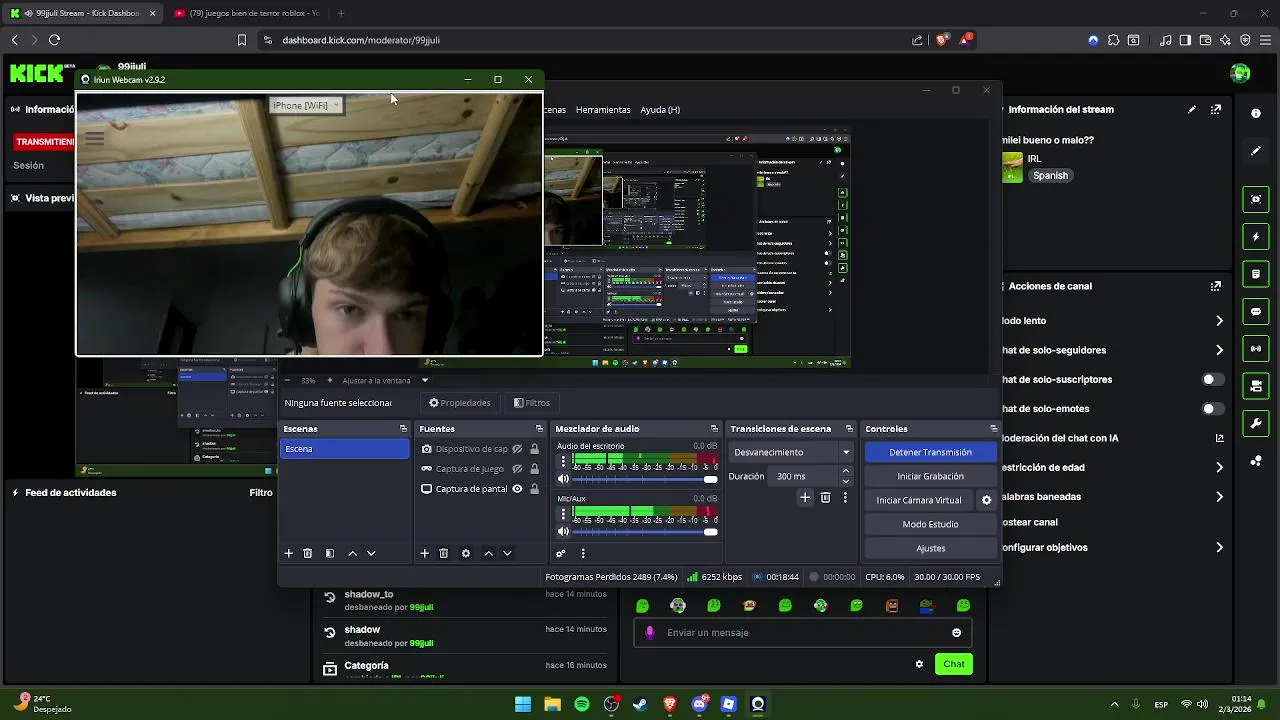The width and height of the screenshot is (1280, 720).
Task: Add a scene transition with plus icon
Action: point(805,497)
